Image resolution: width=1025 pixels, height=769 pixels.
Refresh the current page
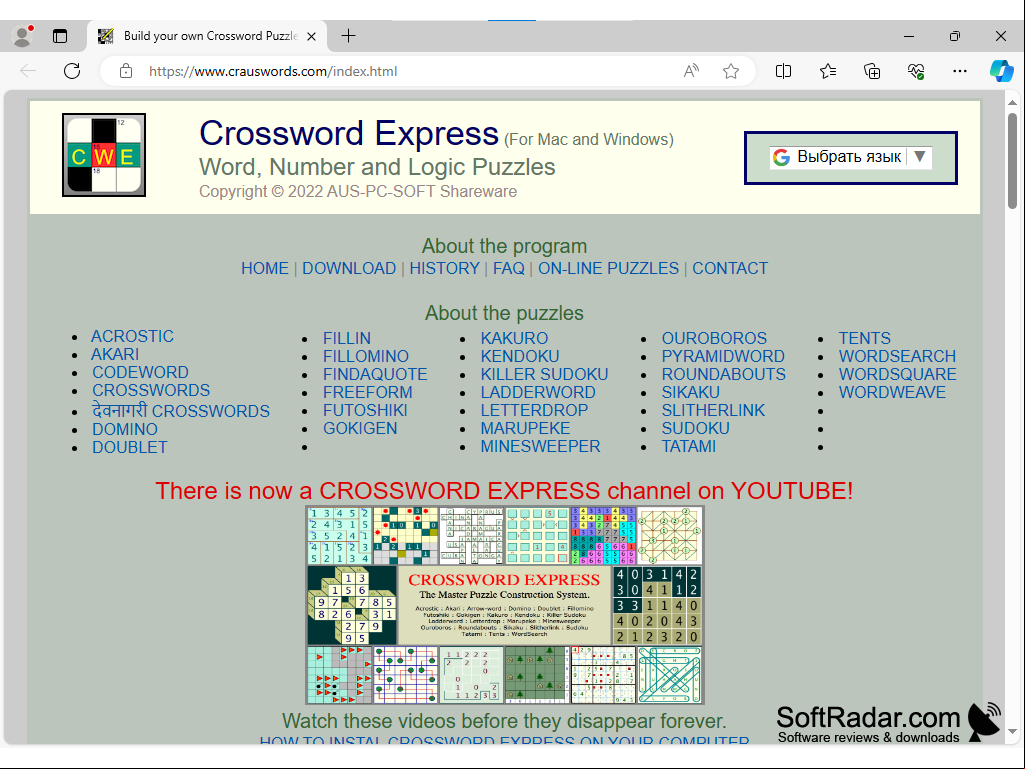point(72,71)
